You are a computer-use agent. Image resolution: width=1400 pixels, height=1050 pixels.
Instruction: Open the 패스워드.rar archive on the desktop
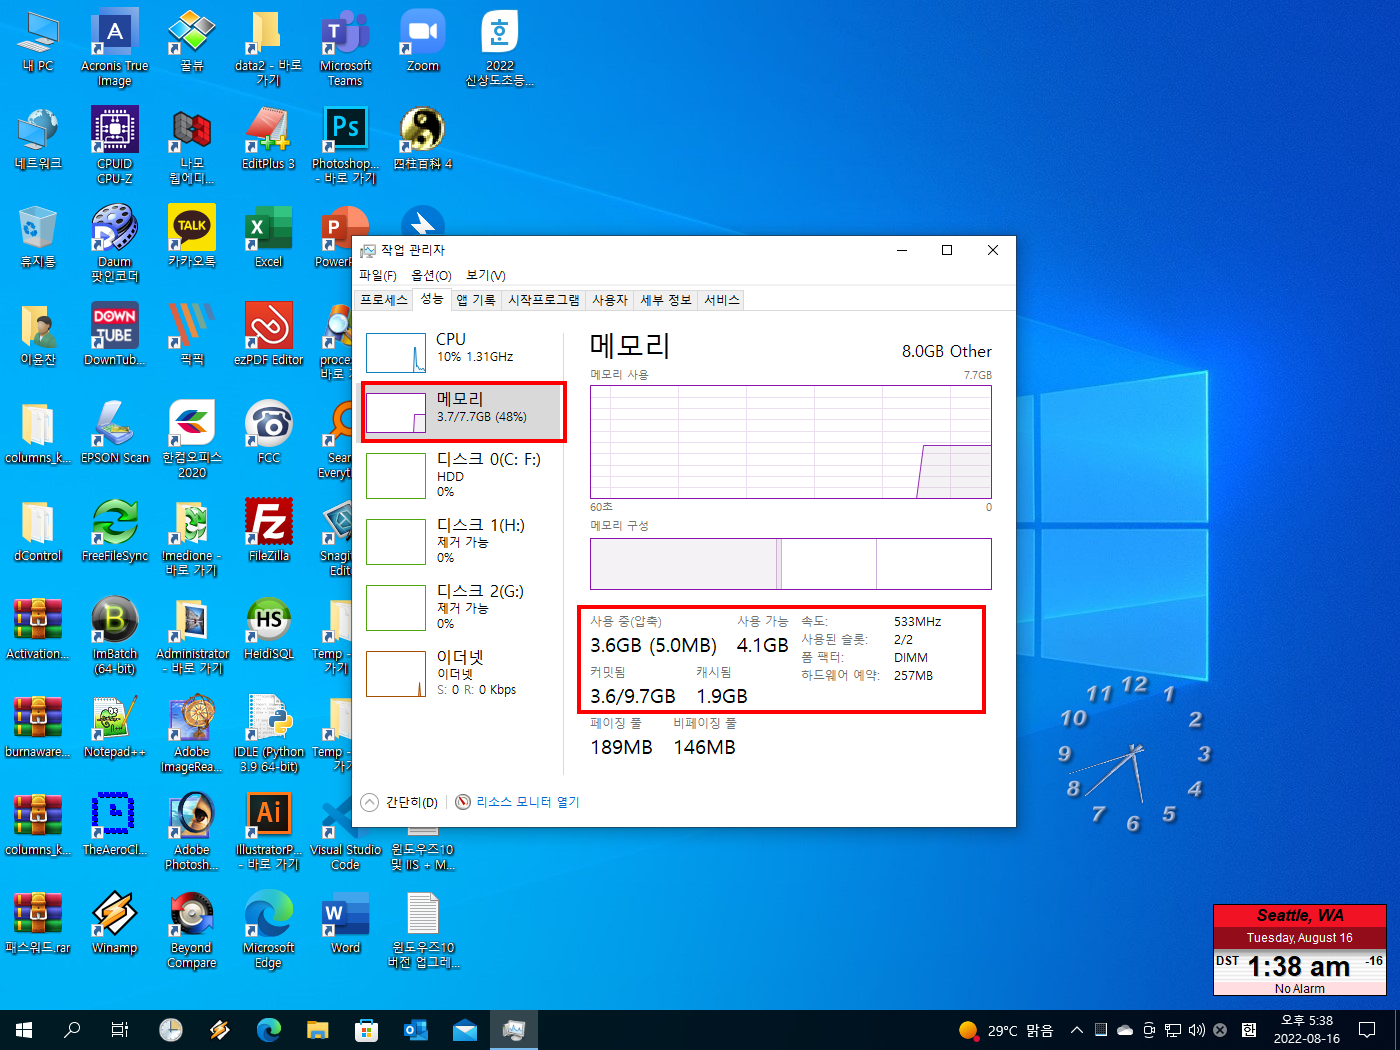38,924
